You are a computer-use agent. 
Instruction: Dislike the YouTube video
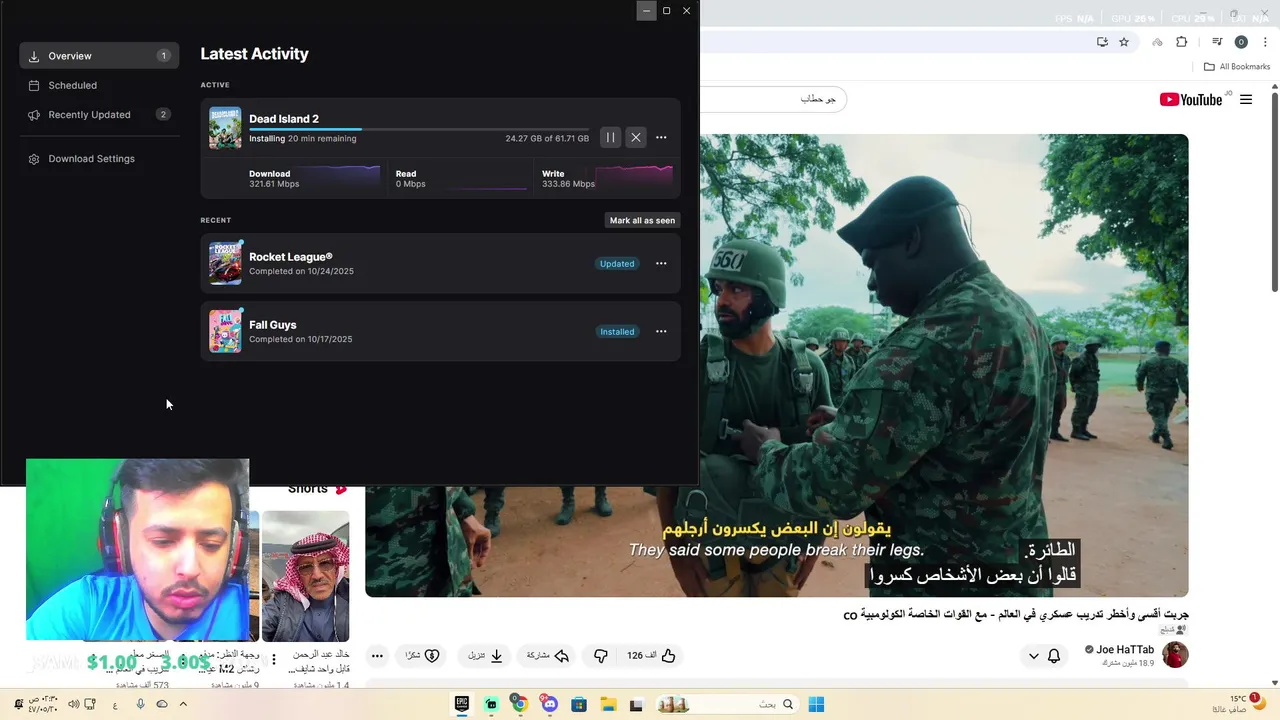point(601,656)
